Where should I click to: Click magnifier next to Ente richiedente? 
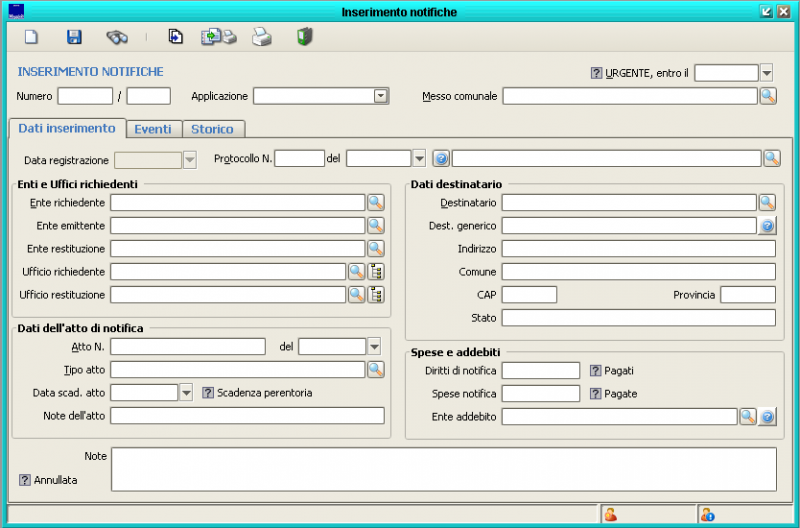(x=376, y=203)
